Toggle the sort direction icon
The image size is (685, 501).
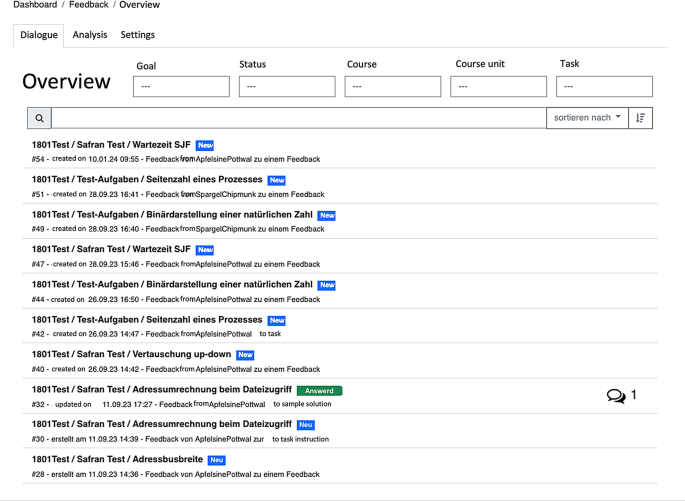pos(641,118)
